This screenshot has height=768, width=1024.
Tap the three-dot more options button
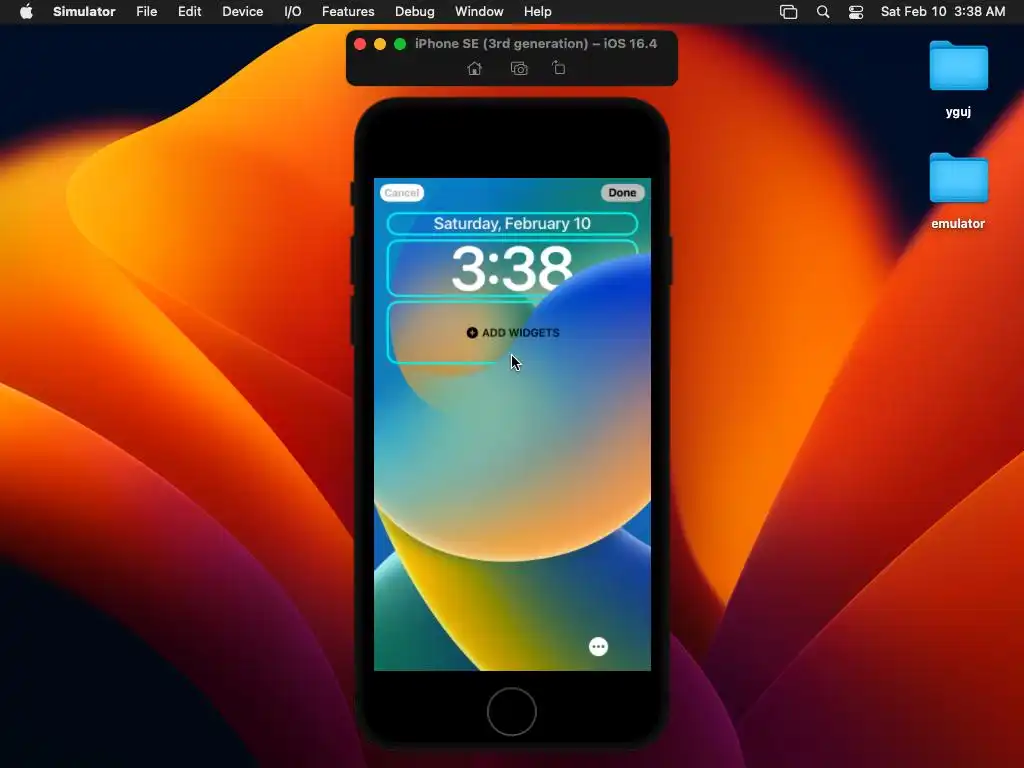598,647
